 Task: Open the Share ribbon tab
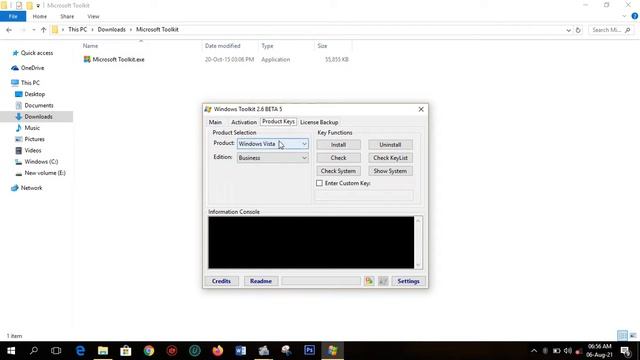67,16
